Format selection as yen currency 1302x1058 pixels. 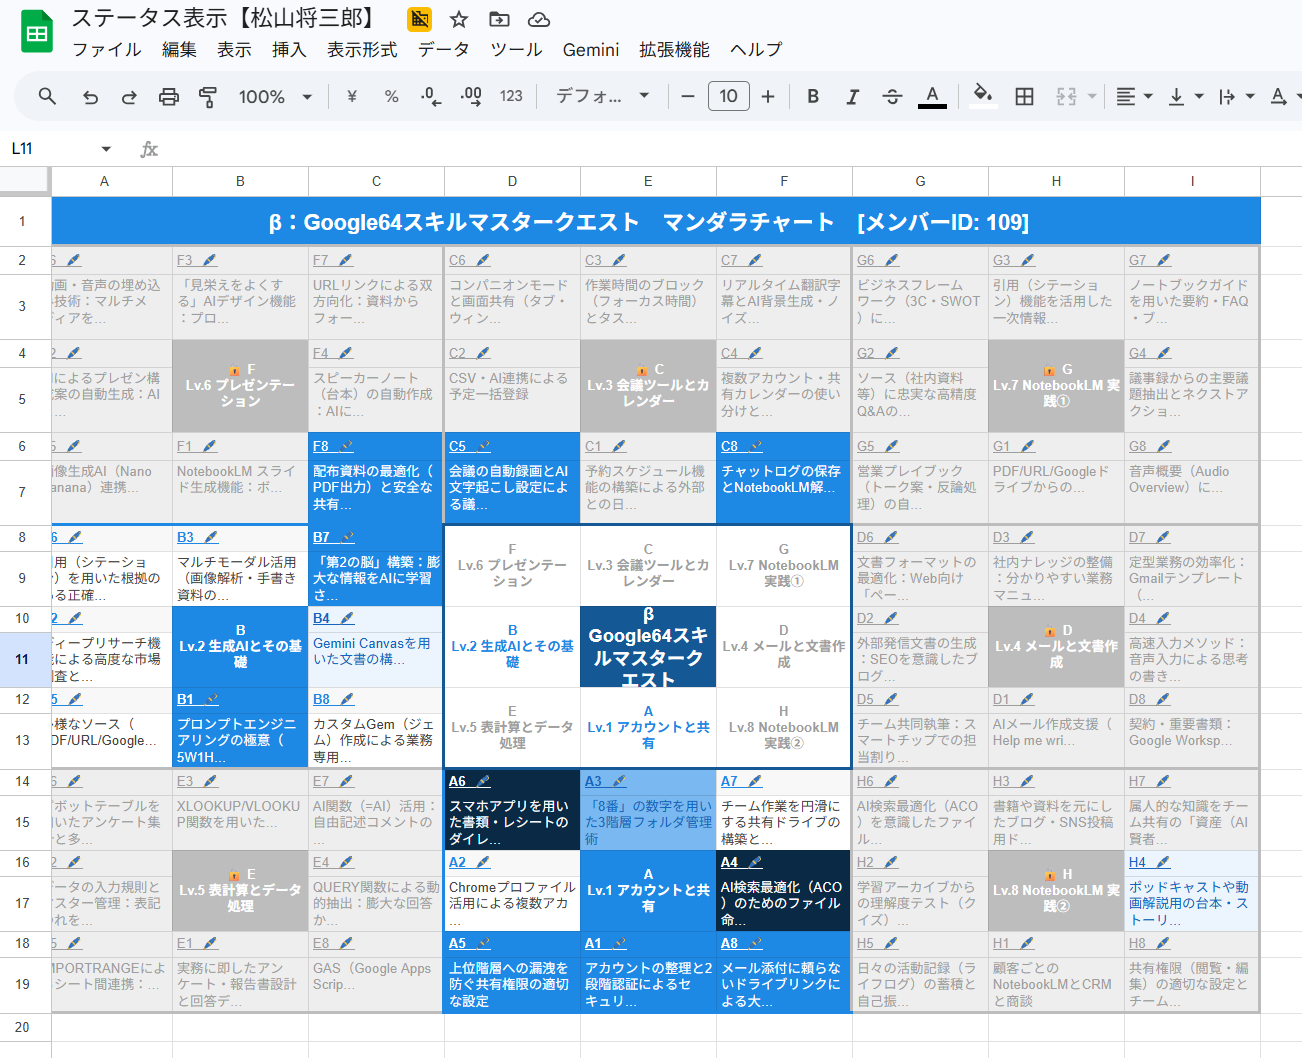[x=352, y=96]
